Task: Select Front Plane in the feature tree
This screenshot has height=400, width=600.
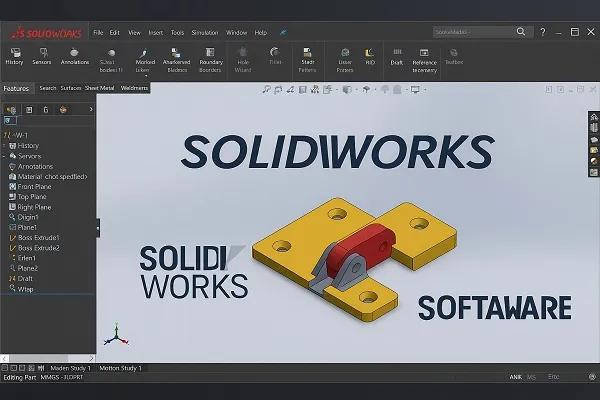Action: (30, 187)
